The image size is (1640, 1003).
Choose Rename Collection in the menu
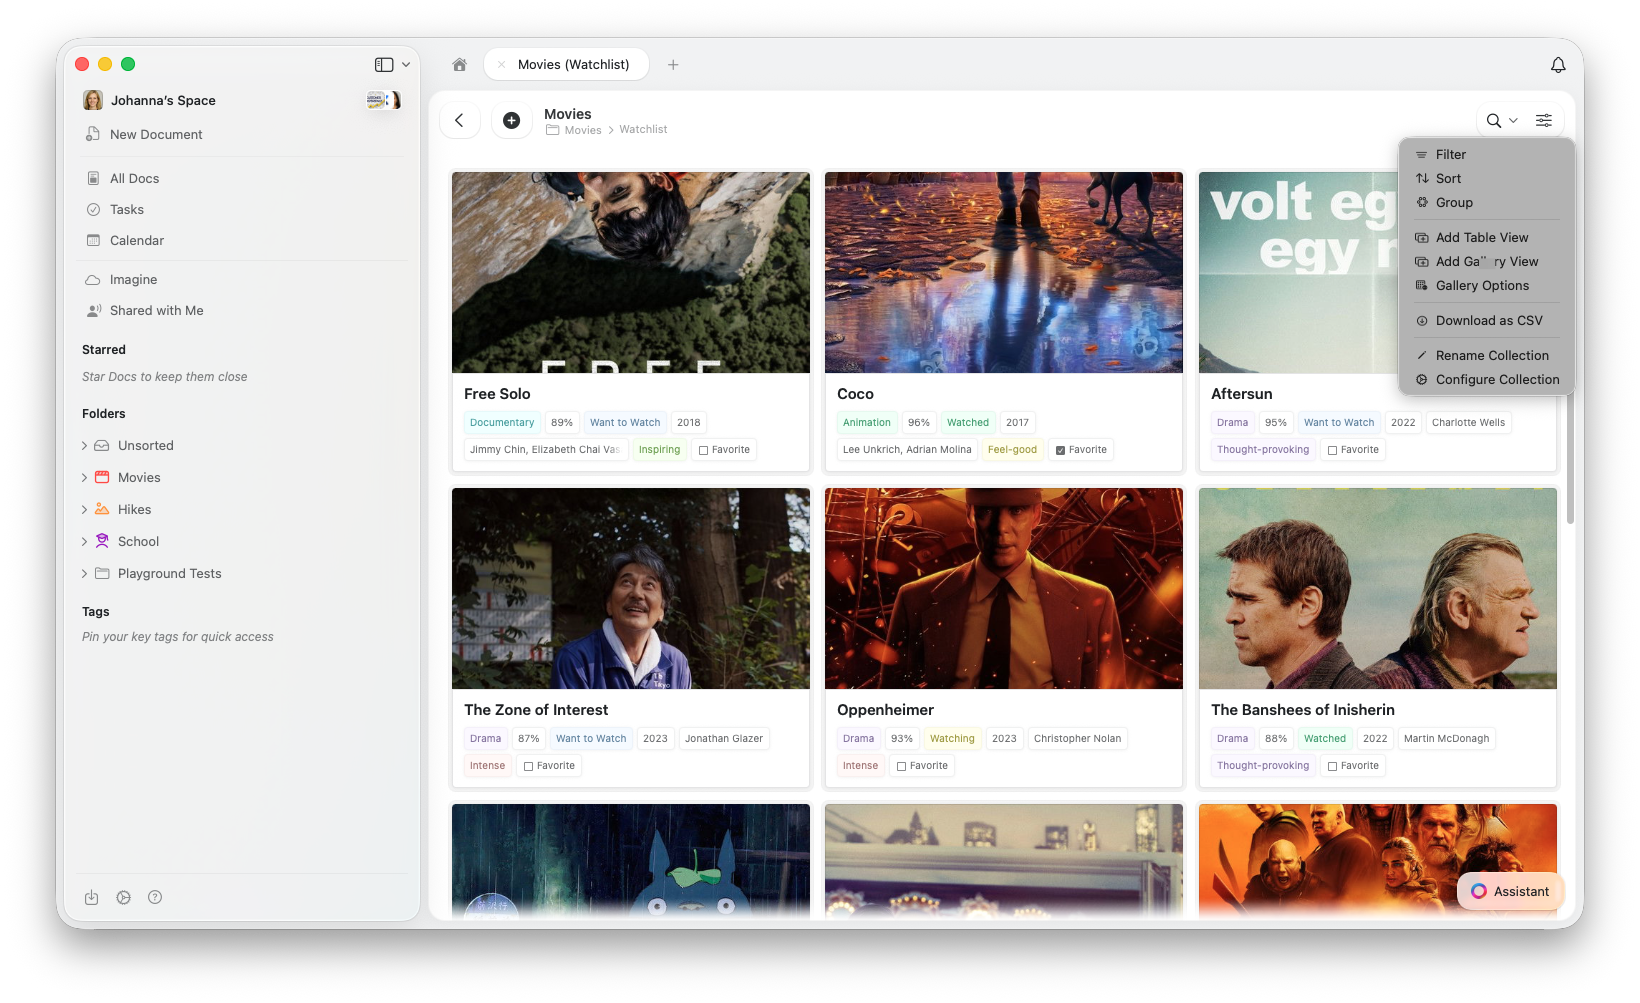pyautogui.click(x=1491, y=355)
